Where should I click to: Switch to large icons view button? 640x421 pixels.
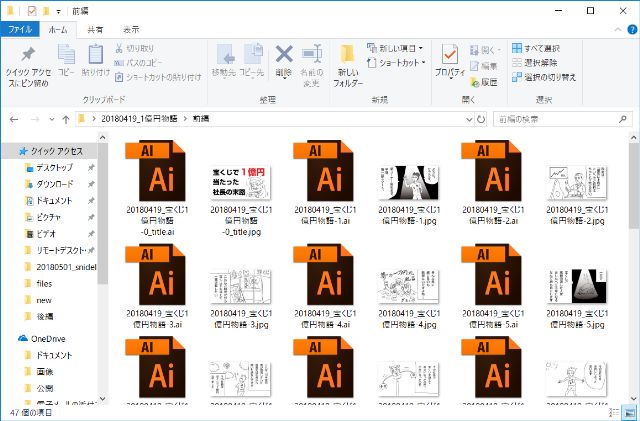[x=628, y=413]
